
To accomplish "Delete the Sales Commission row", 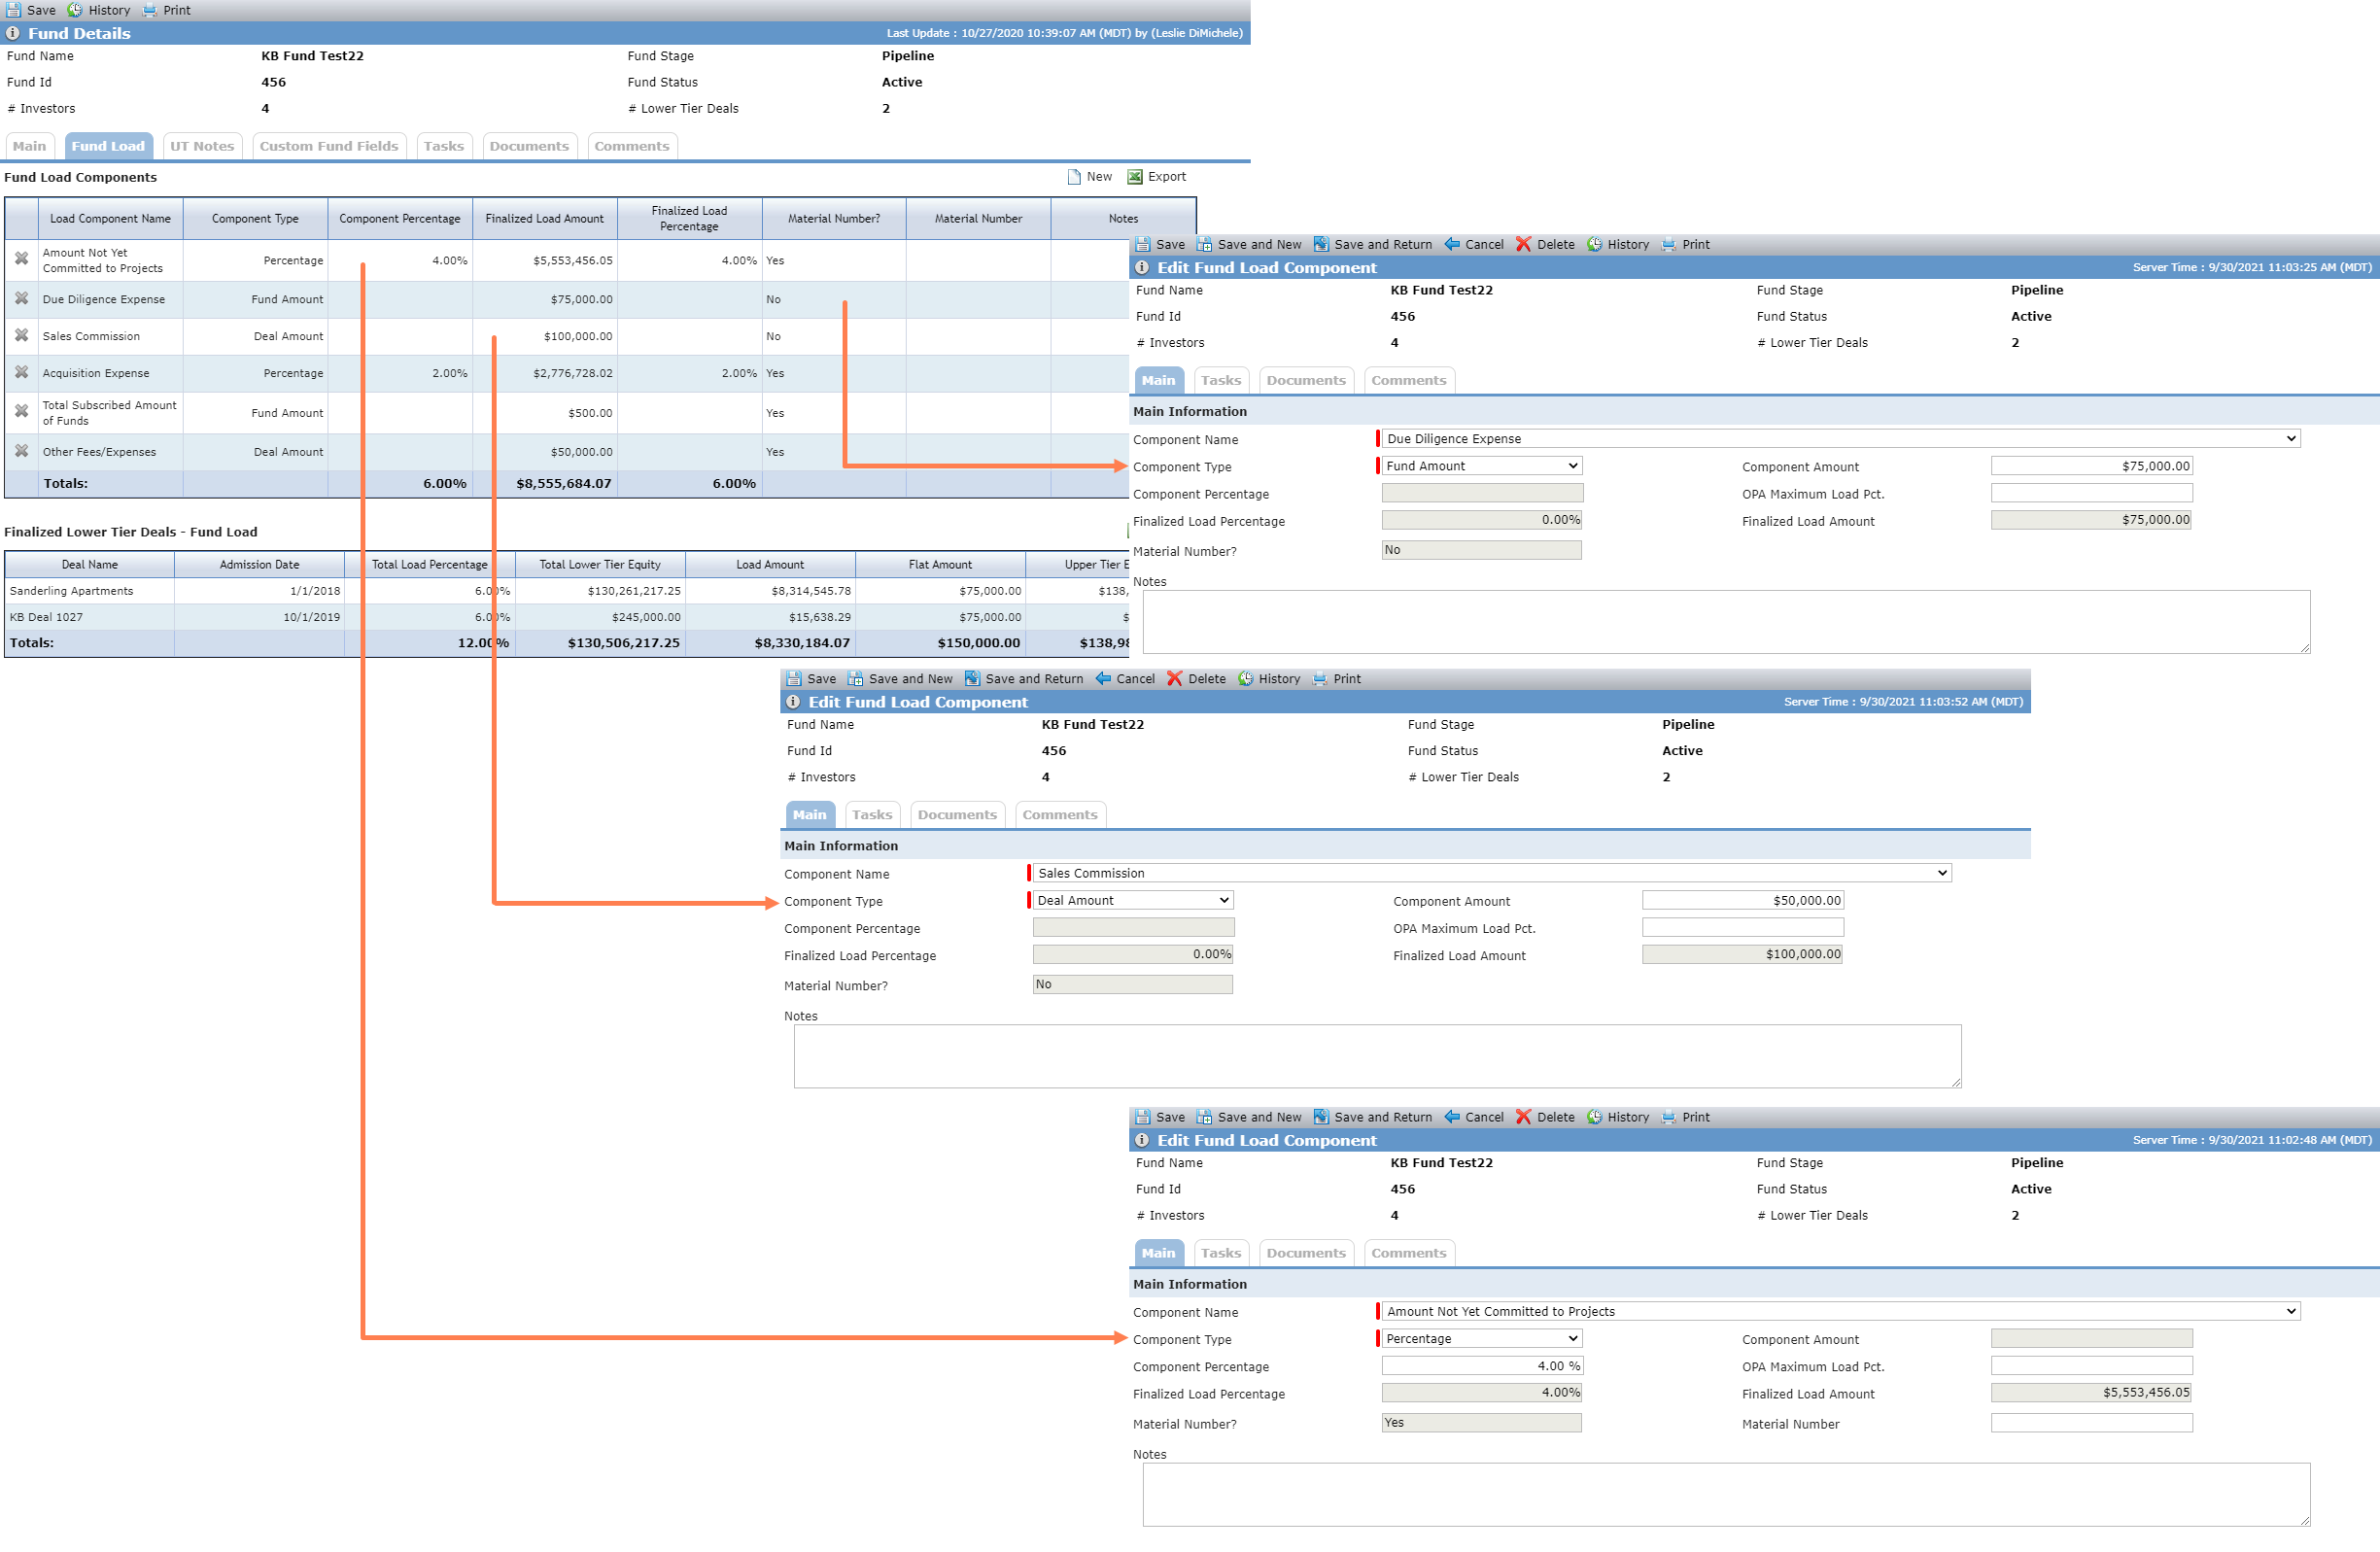I will coord(21,335).
